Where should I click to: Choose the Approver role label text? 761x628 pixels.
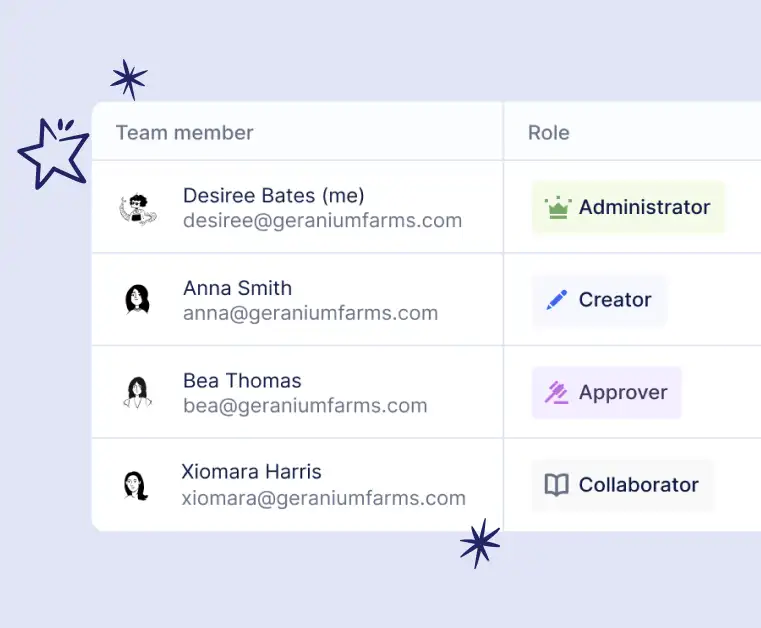[623, 392]
